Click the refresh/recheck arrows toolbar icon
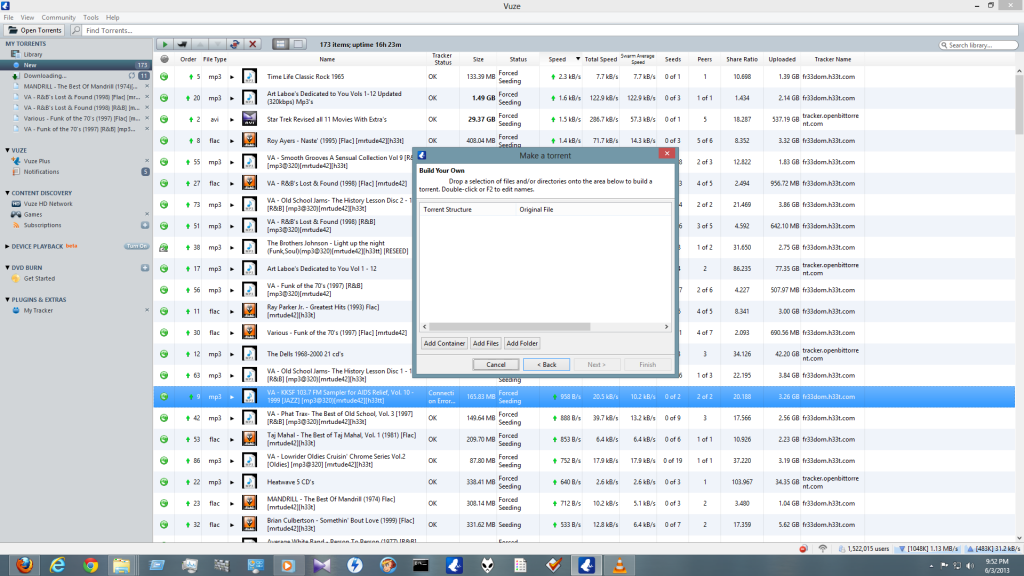Viewport: 1024px width, 576px height. click(235, 44)
